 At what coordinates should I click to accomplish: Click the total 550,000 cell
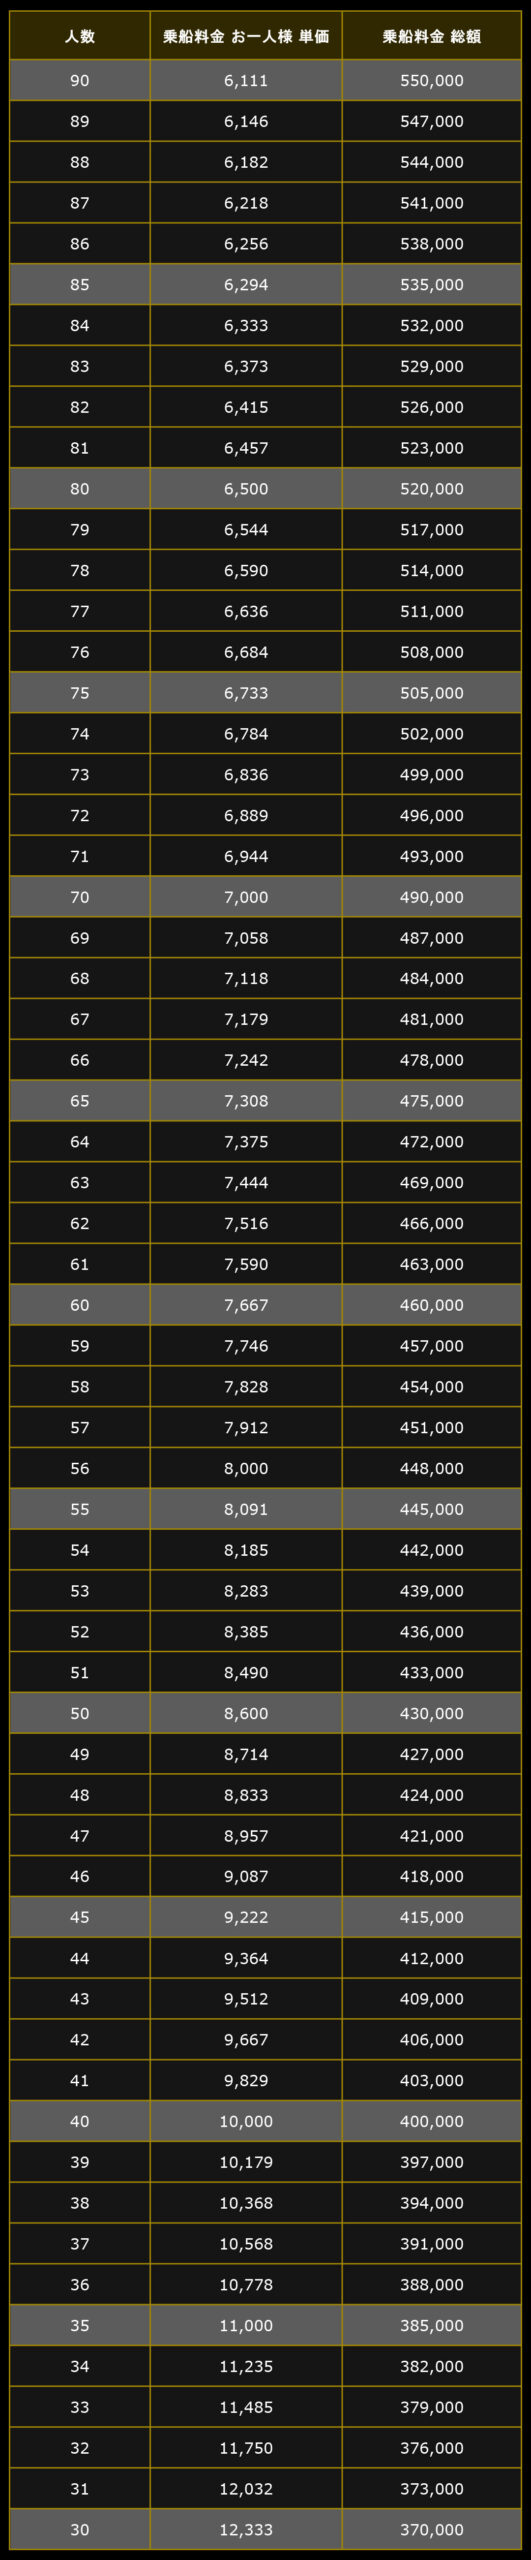point(432,80)
